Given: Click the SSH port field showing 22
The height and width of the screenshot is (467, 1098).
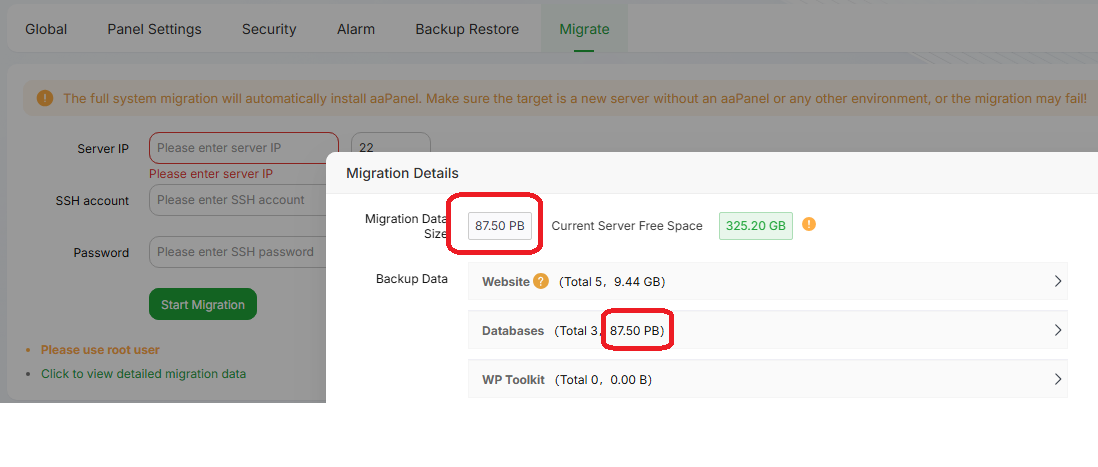Looking at the screenshot, I should pos(390,148).
